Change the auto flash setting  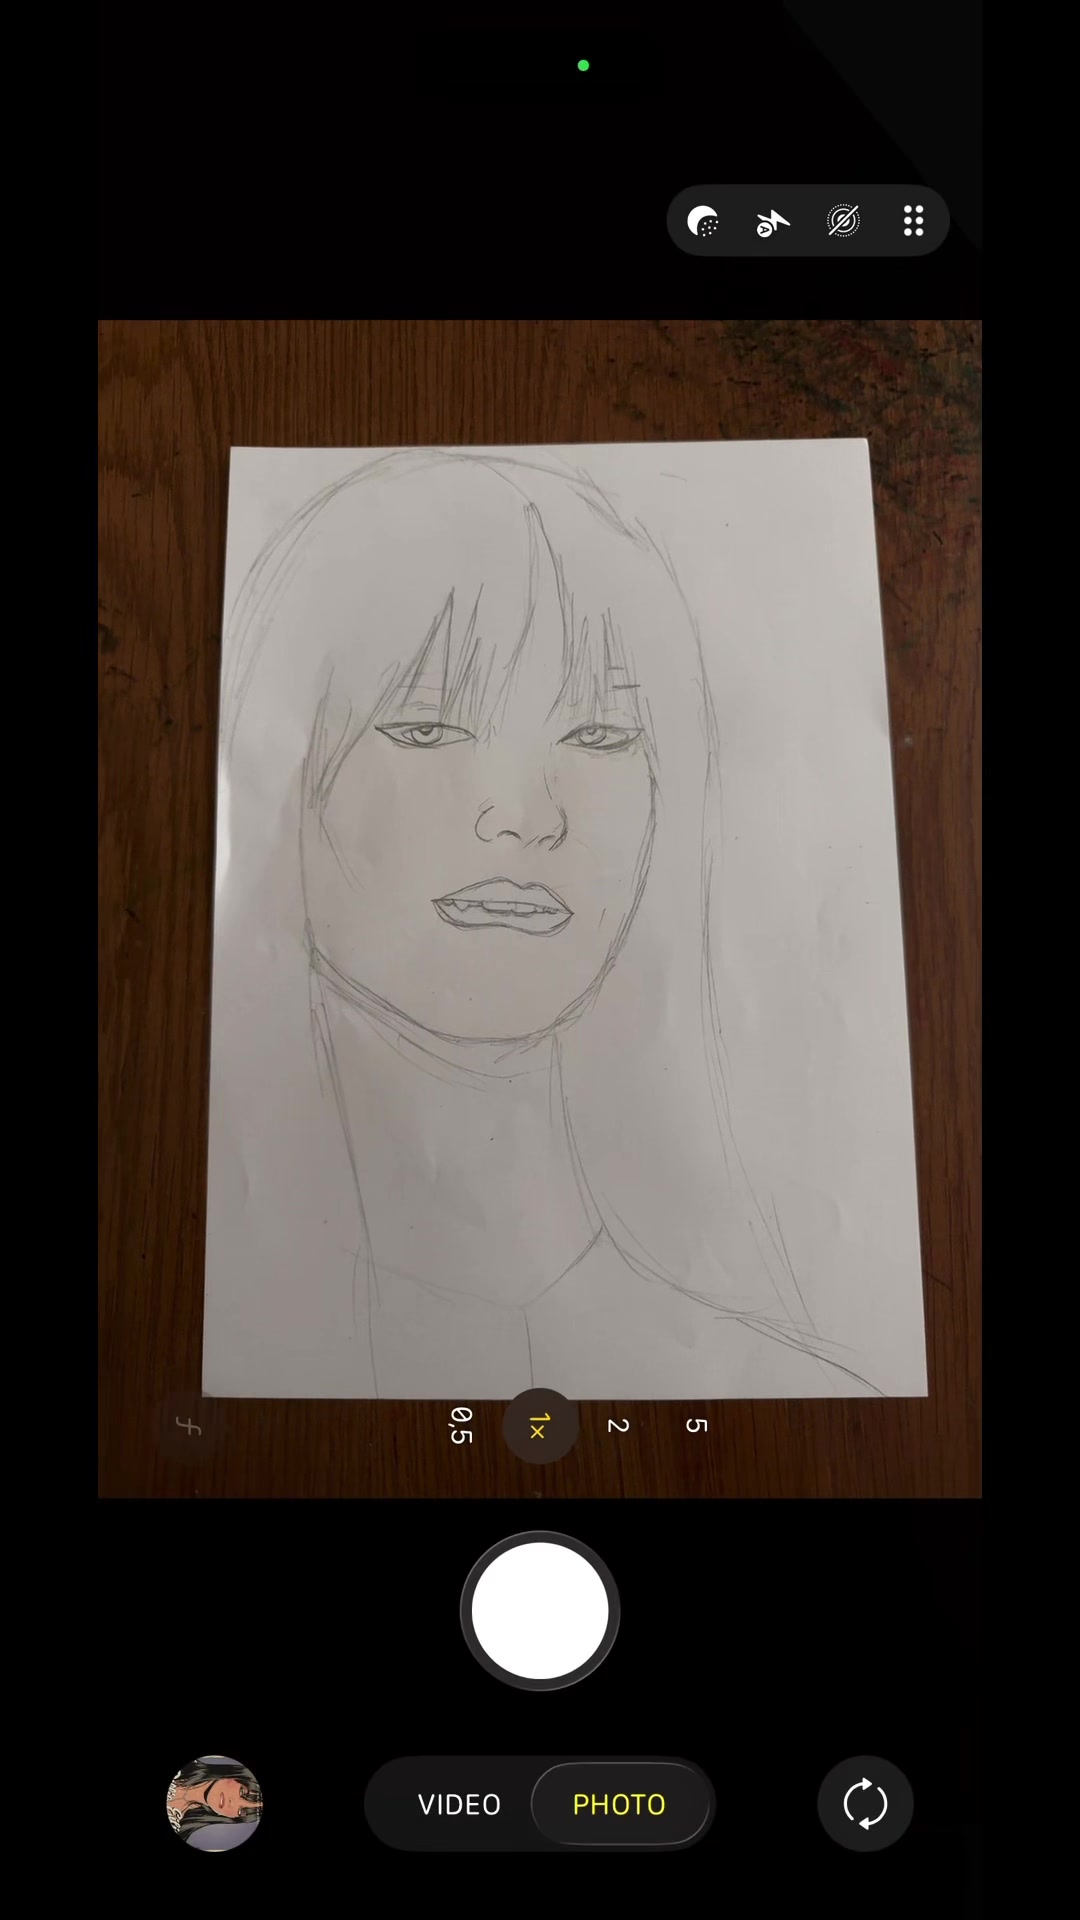[x=773, y=221]
